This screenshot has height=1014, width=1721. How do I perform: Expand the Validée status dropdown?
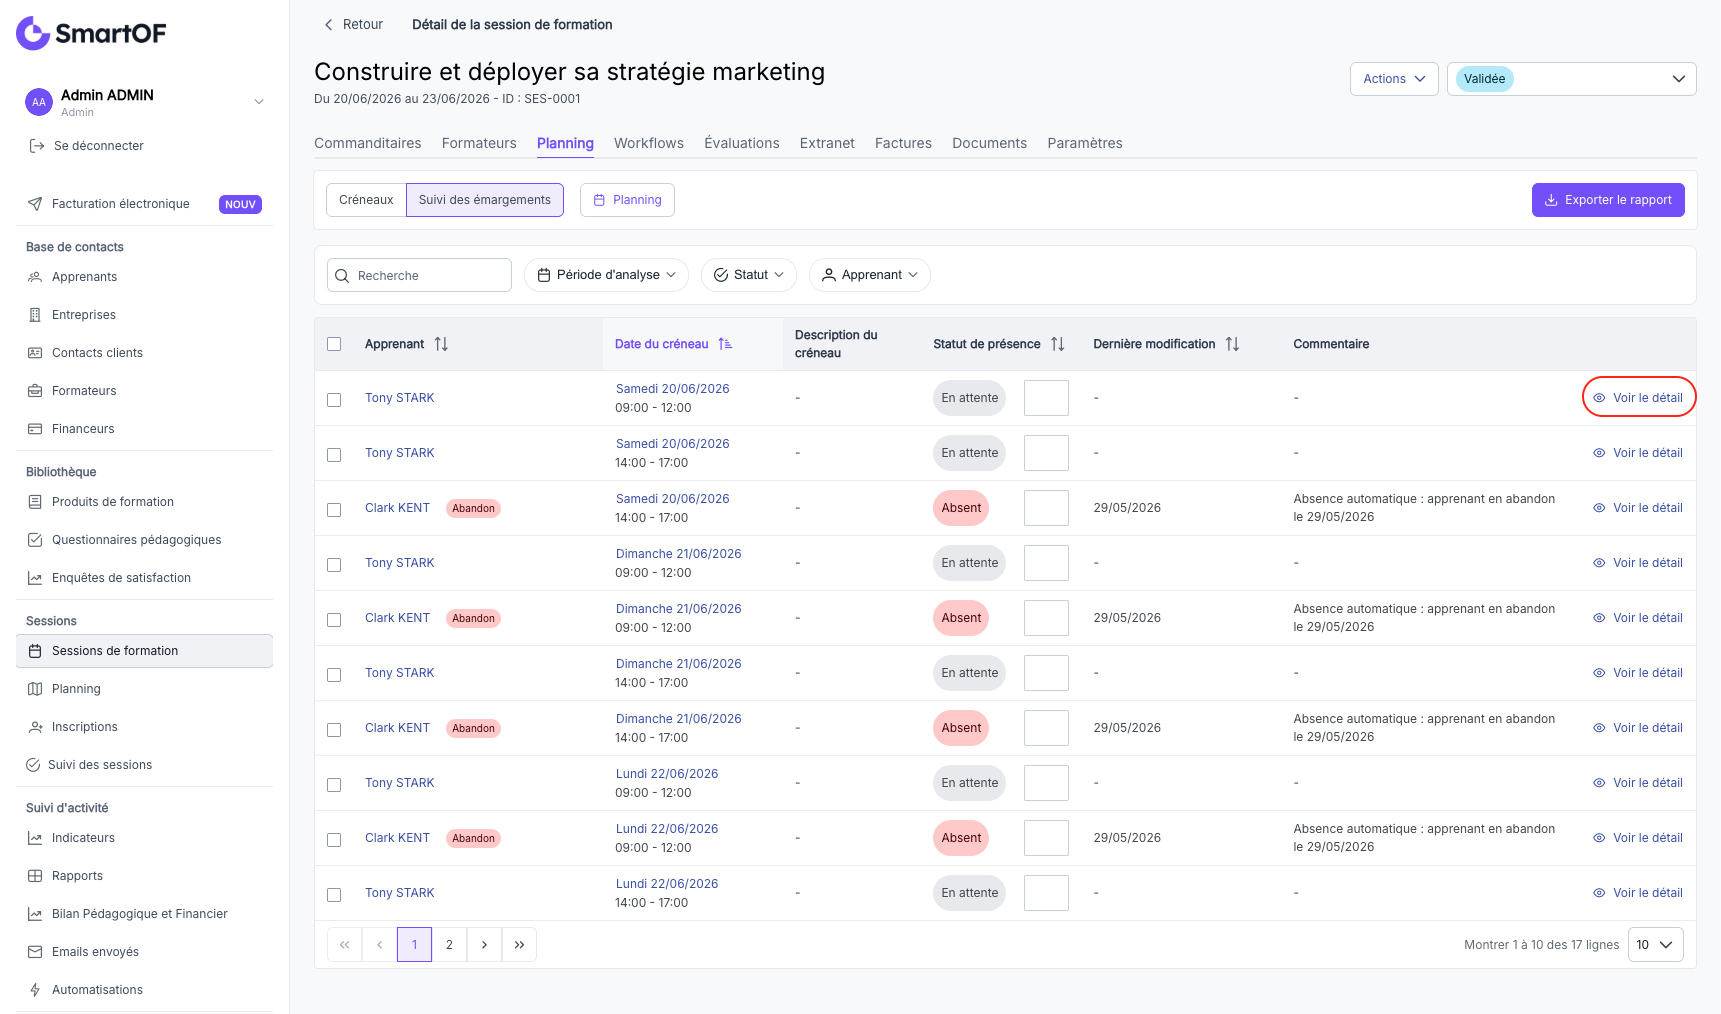[1571, 79]
